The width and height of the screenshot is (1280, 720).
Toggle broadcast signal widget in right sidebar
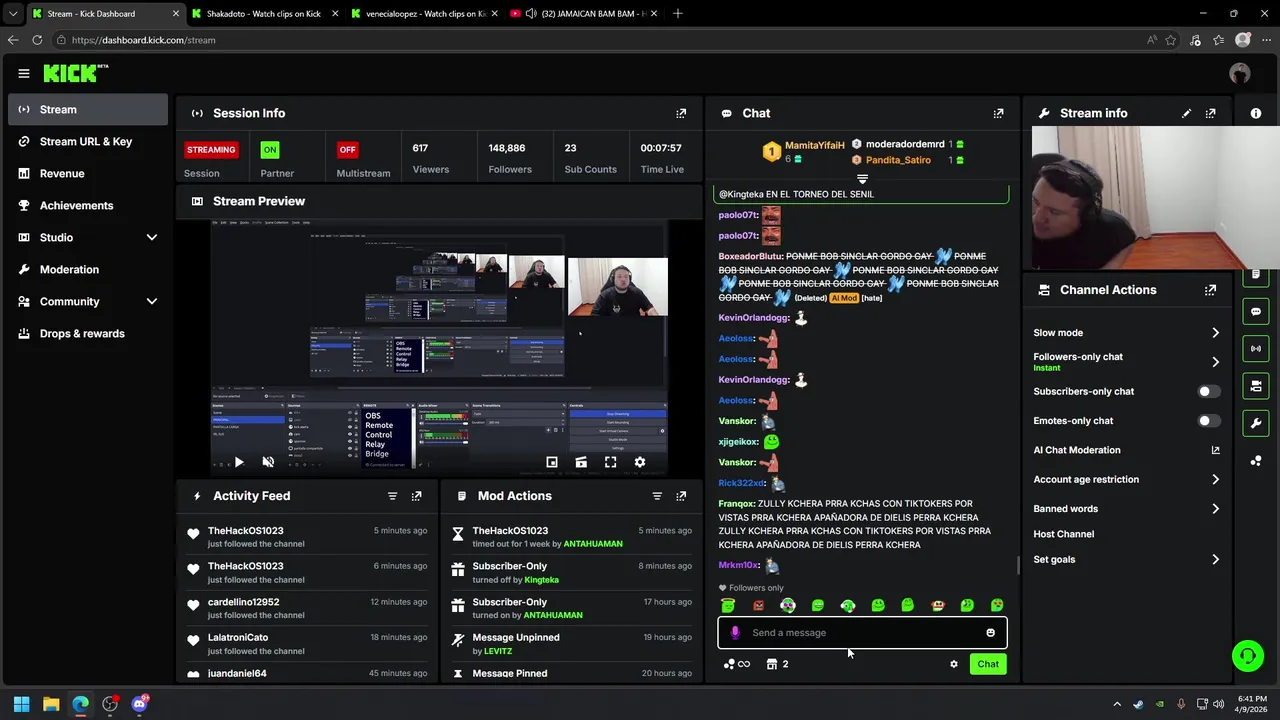pyautogui.click(x=1256, y=348)
